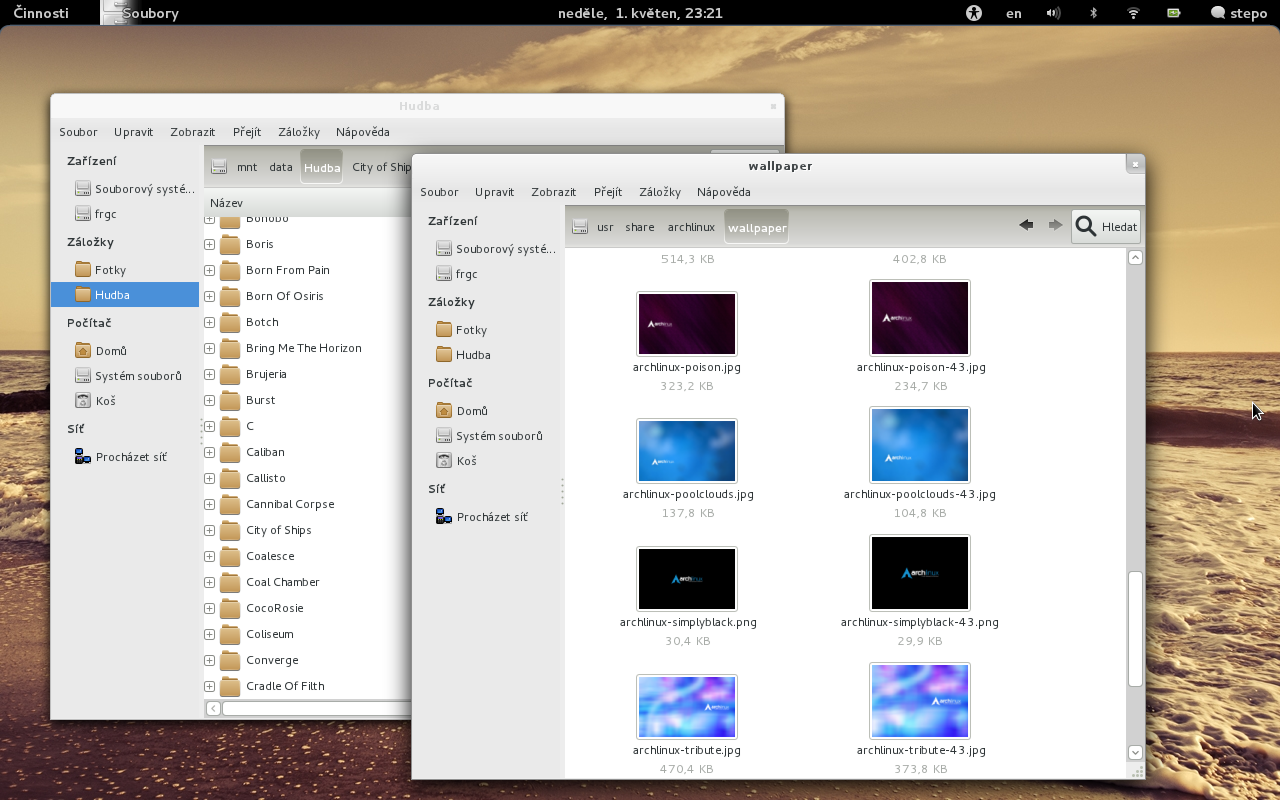Open Činnosti activities overview
This screenshot has height=800, width=1280.
(41, 13)
